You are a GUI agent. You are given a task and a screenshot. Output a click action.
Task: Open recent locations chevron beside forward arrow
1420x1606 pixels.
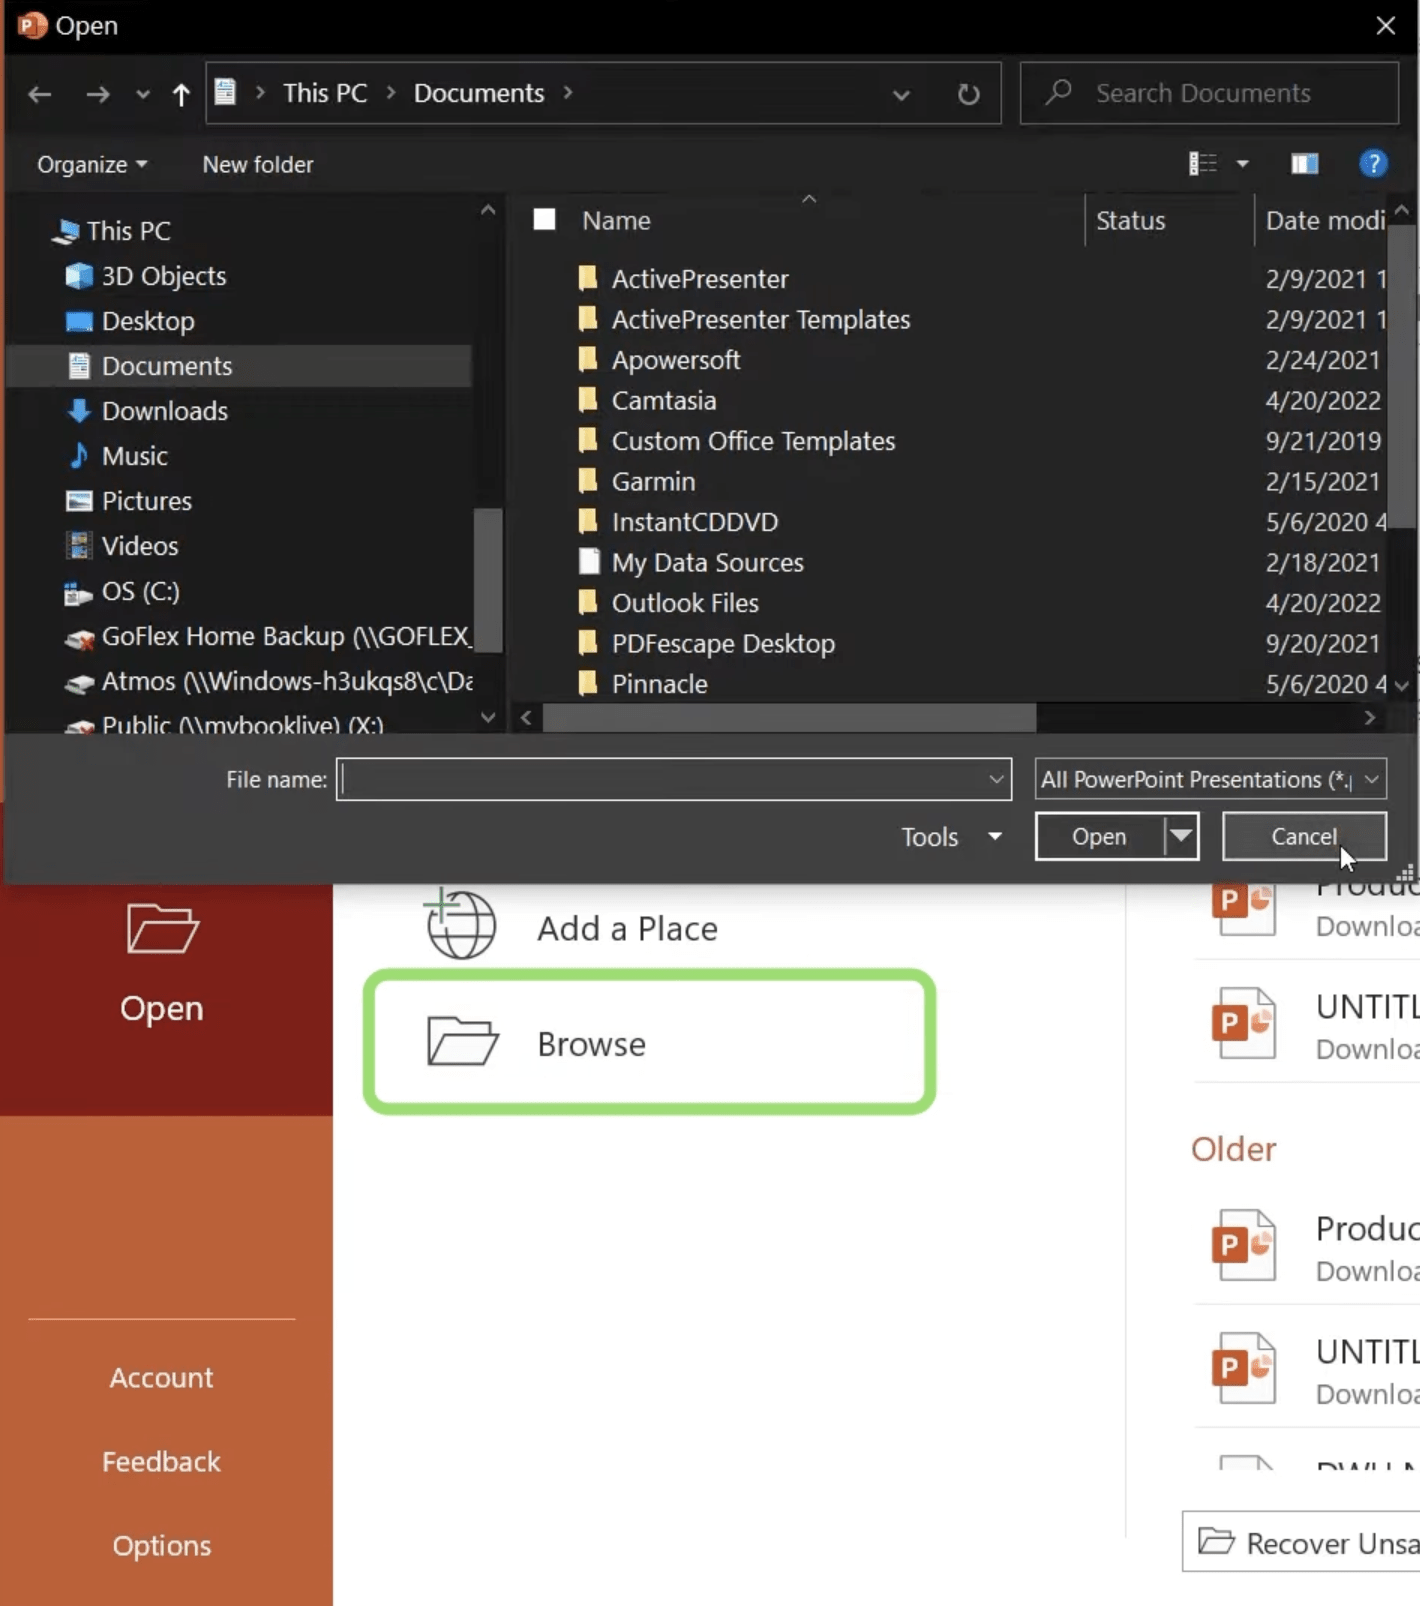click(142, 94)
